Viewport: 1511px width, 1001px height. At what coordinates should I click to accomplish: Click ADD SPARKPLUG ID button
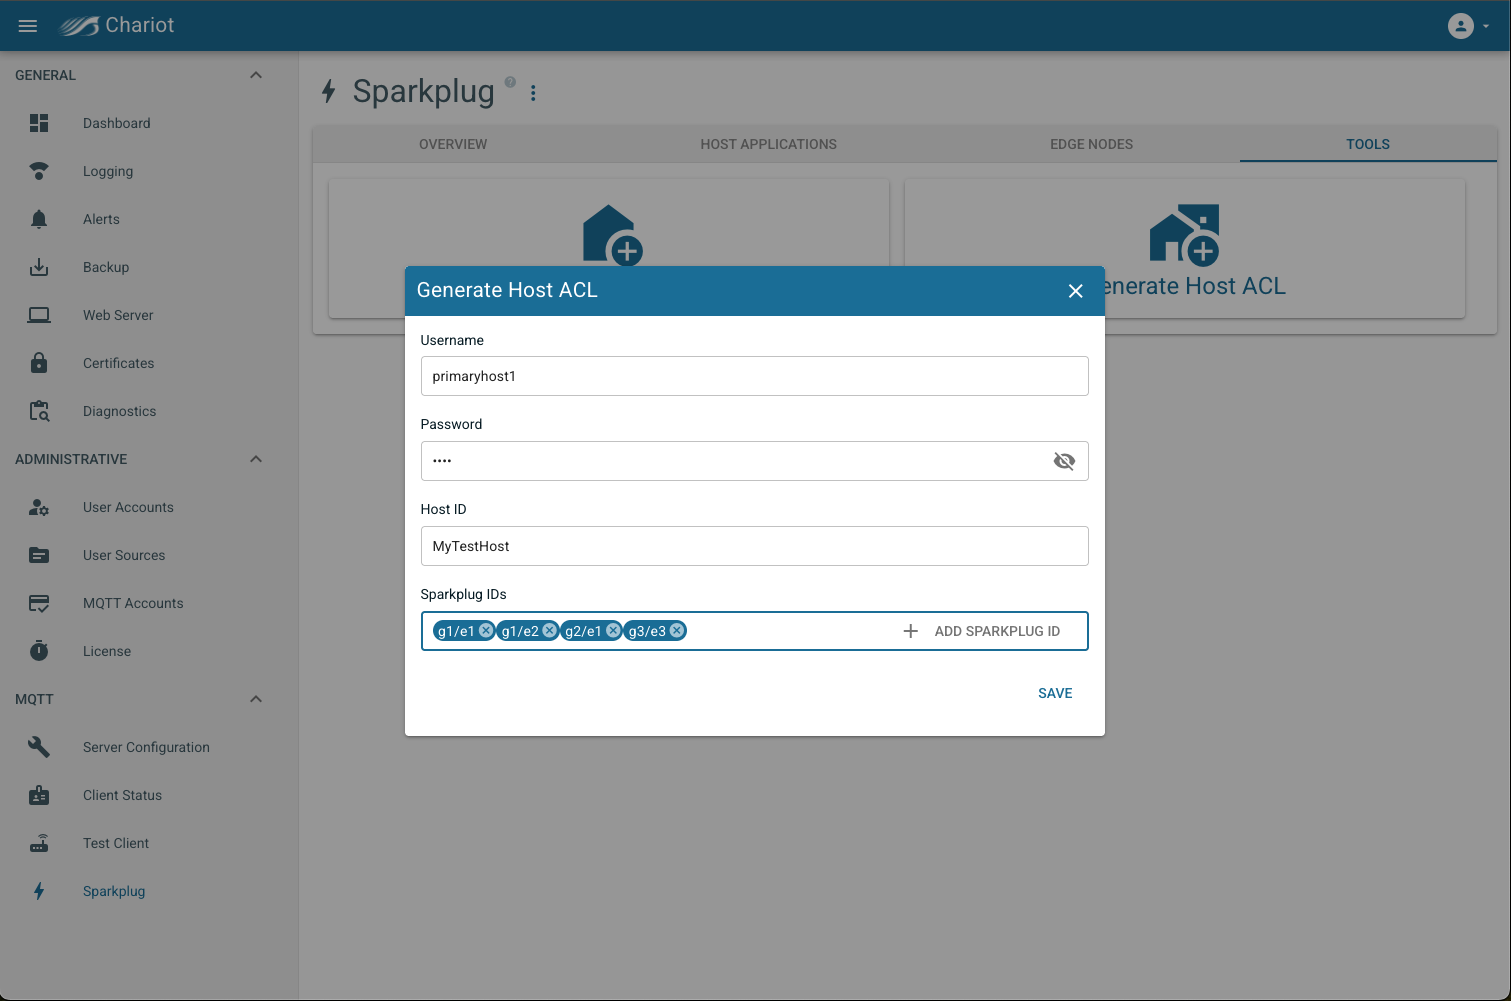point(982,631)
